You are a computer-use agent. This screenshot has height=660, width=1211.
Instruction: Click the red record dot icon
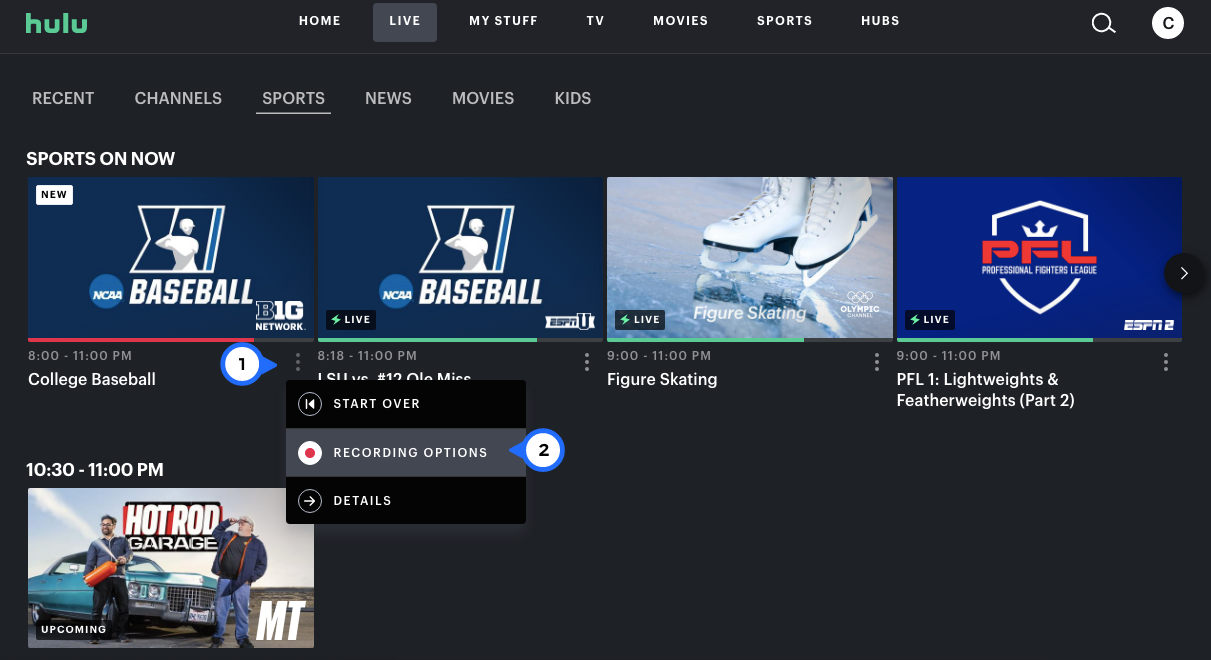coord(310,453)
